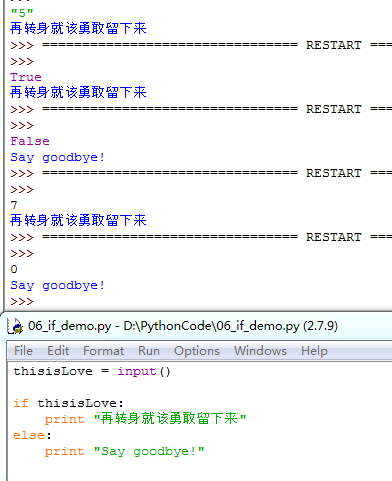Viewport: 392px width, 481px height.
Task: Click the '7' input in the shell
Action: click(x=14, y=205)
